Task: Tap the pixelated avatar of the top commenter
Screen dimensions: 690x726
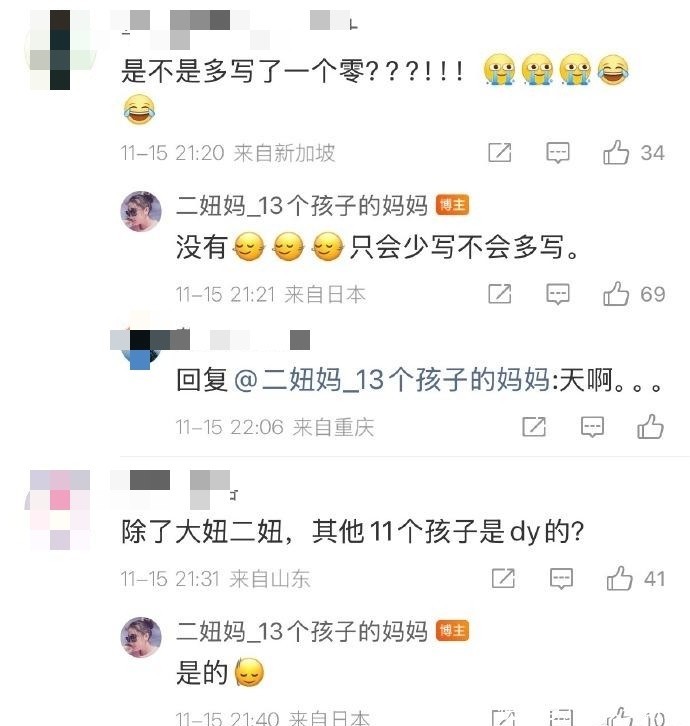Action: pos(60,50)
